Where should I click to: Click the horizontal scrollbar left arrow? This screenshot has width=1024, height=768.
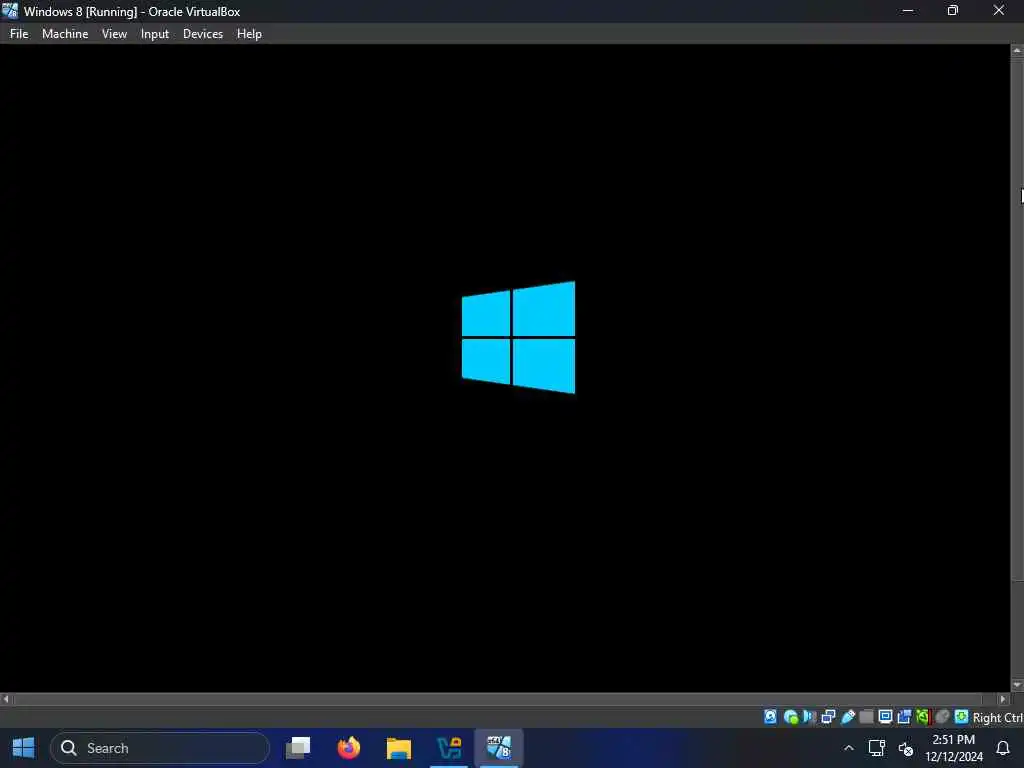pos(6,699)
